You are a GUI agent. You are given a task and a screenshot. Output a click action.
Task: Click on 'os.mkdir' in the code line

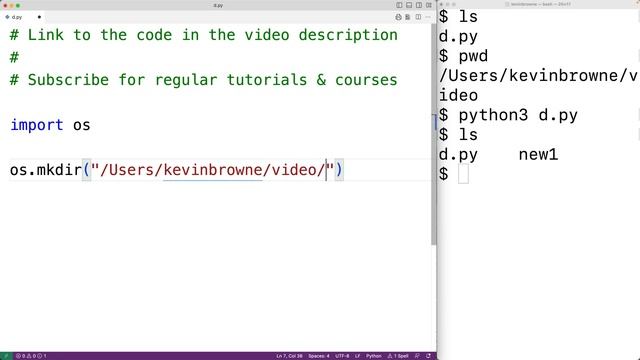(46, 170)
